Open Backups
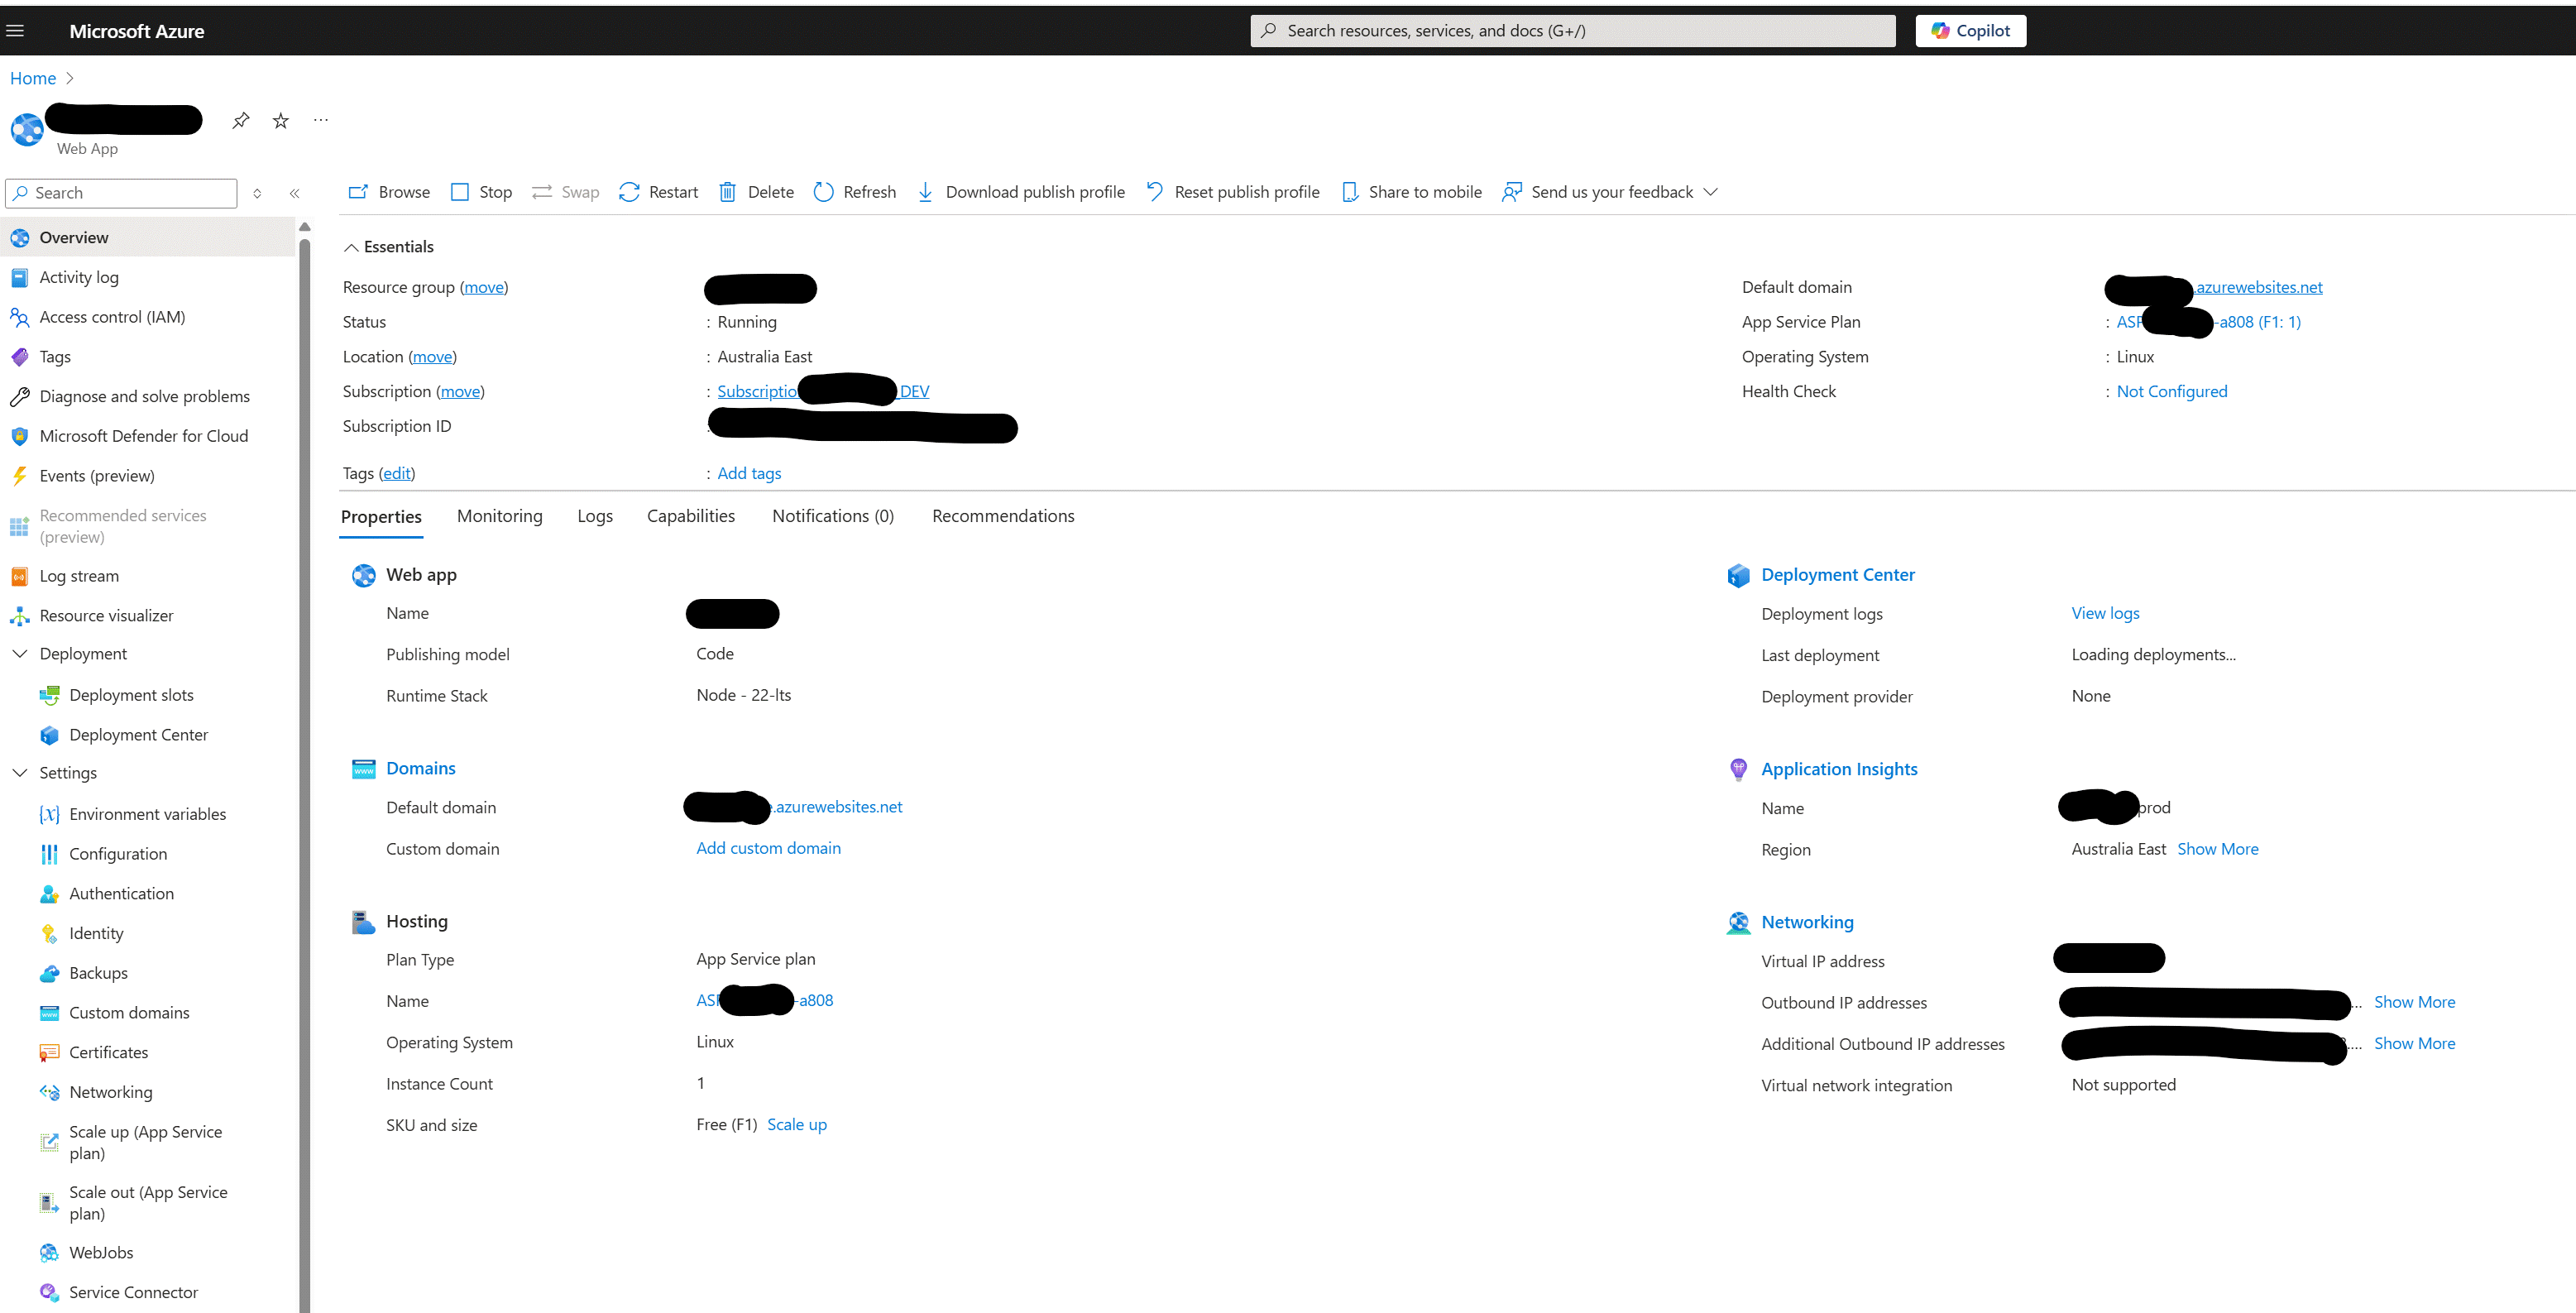Viewport: 2576px width, 1313px height. [x=98, y=973]
